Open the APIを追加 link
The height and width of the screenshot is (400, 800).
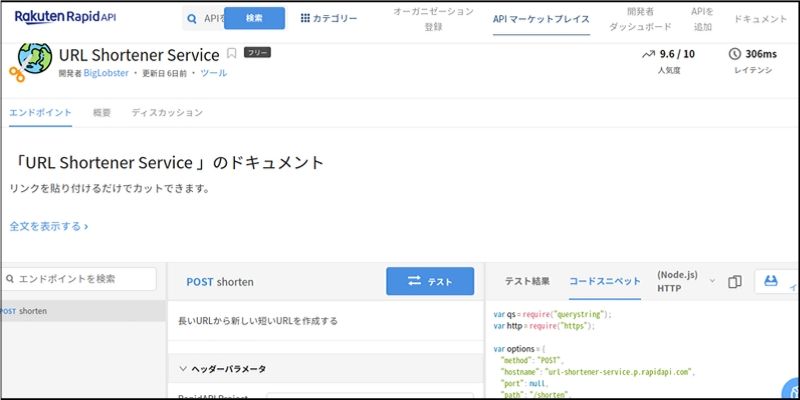(x=703, y=19)
